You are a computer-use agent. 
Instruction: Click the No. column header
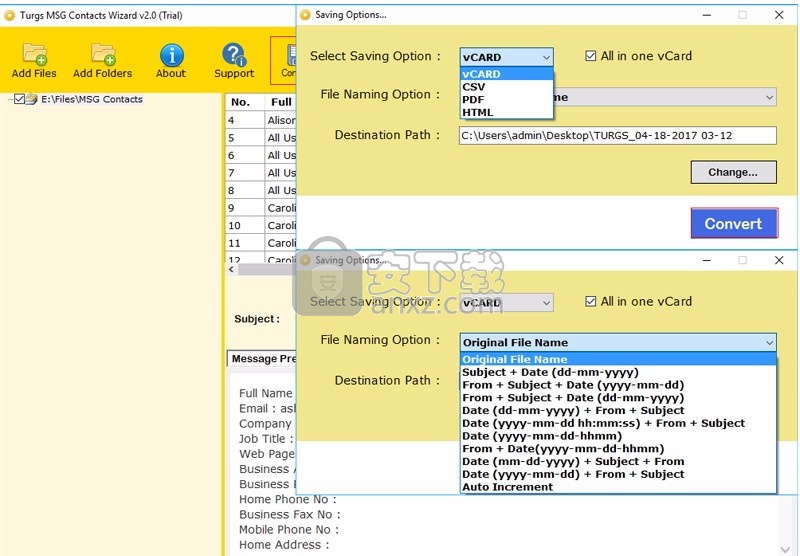coord(245,102)
